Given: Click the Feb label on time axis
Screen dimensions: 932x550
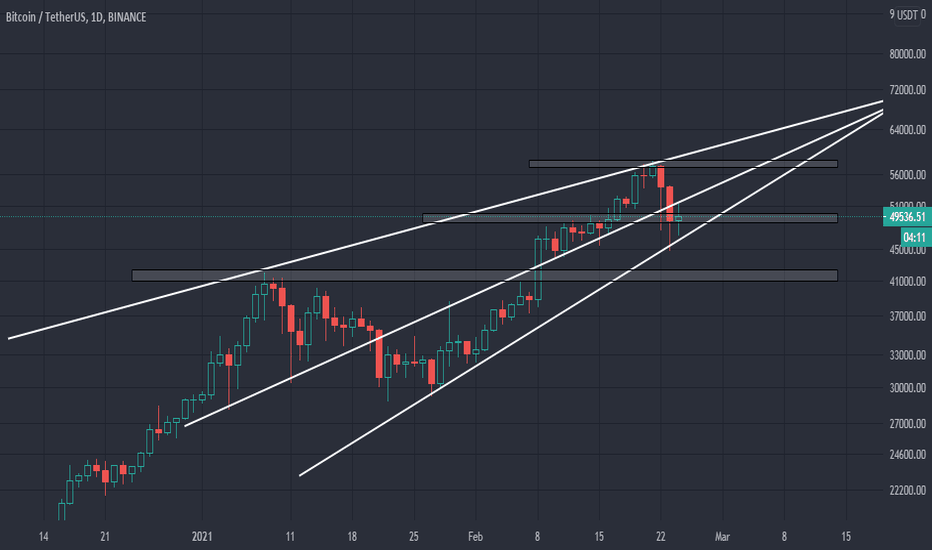Looking at the screenshot, I should (475, 537).
